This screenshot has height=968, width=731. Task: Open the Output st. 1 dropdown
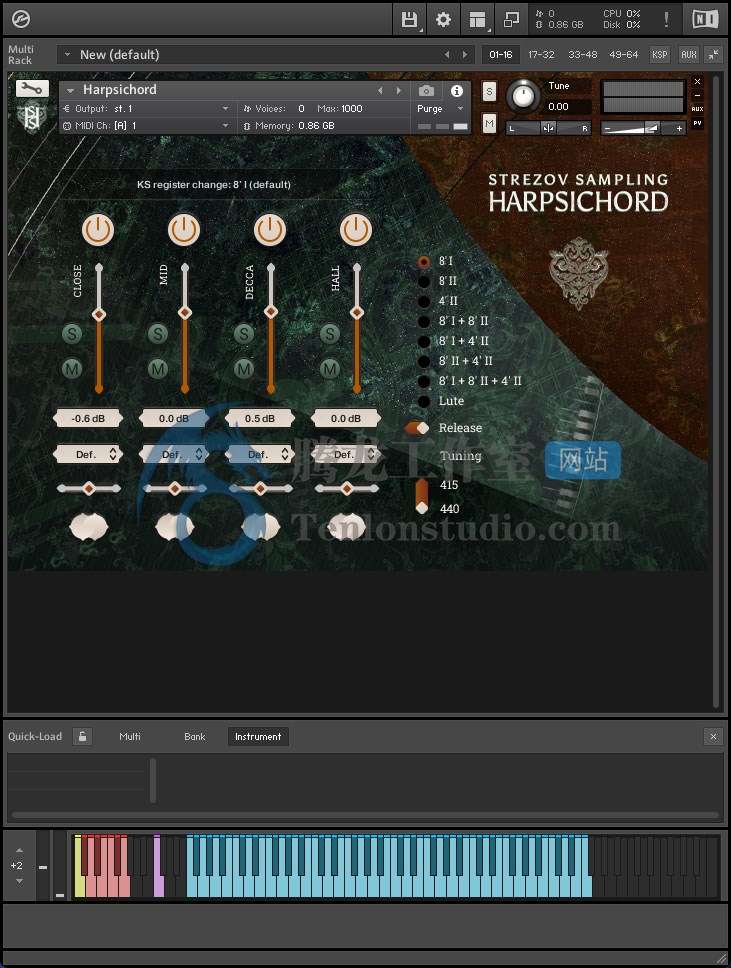coord(146,109)
